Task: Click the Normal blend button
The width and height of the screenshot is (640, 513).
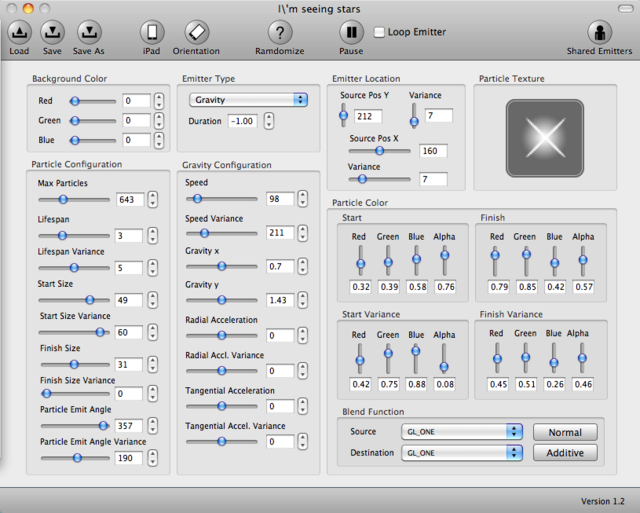Action: tap(565, 432)
